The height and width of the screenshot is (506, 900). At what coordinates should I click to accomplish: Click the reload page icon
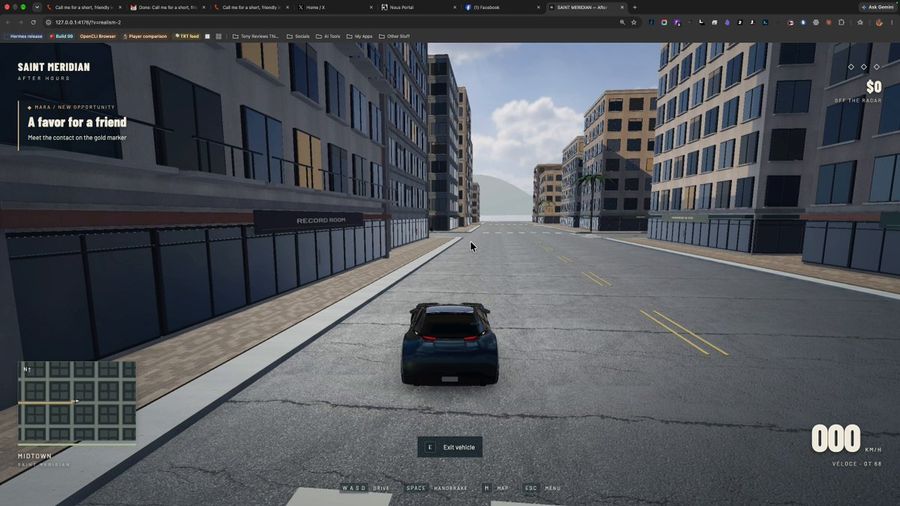point(33,22)
